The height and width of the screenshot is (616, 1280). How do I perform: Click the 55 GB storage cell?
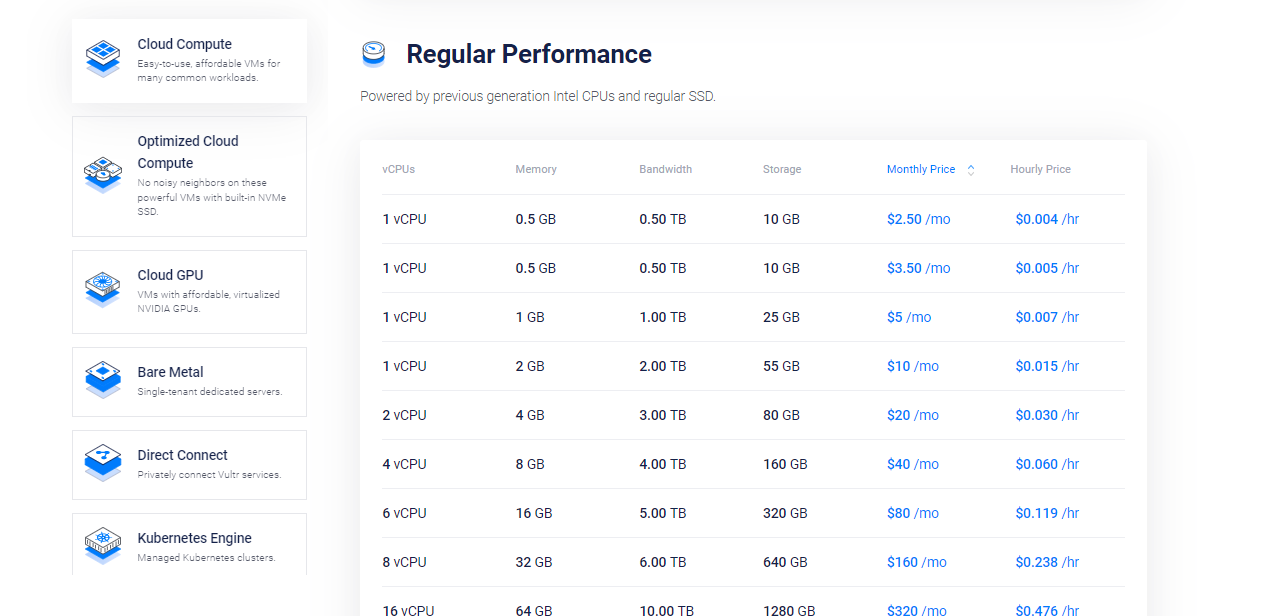tap(781, 366)
